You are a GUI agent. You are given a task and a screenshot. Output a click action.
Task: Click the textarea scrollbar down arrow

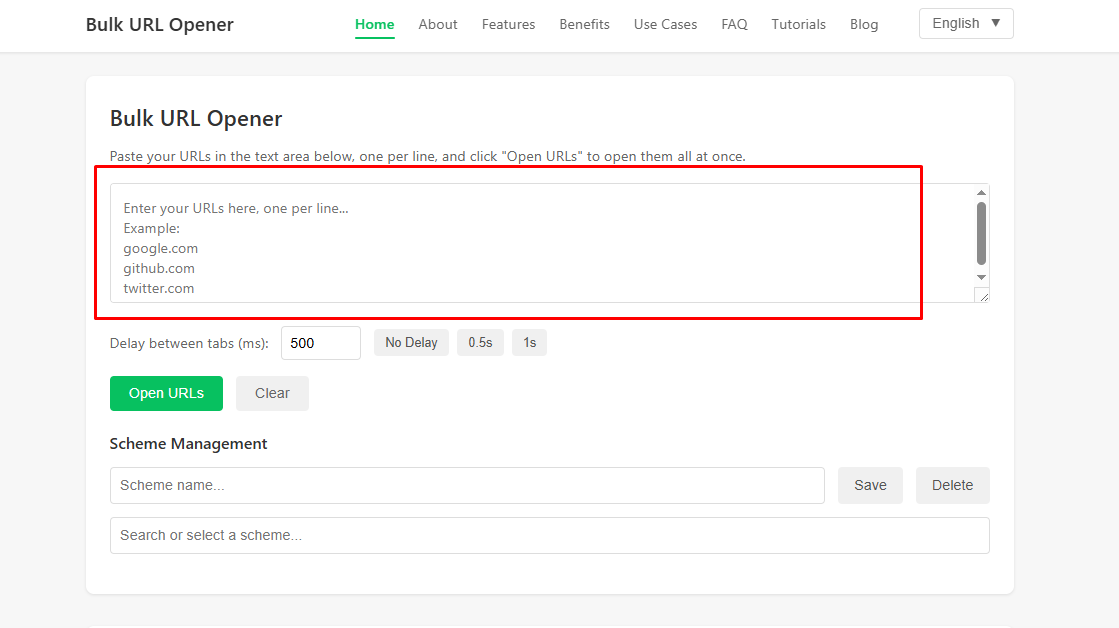[x=981, y=277]
